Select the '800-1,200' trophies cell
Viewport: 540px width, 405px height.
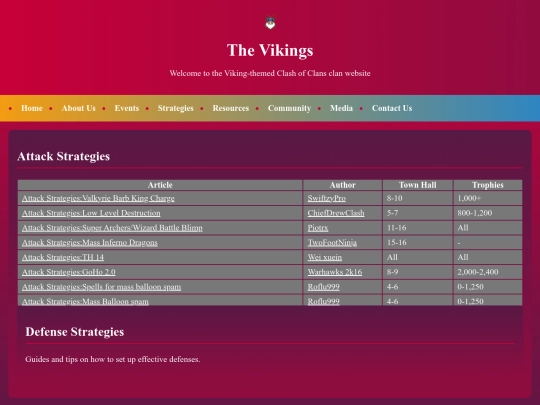488,213
